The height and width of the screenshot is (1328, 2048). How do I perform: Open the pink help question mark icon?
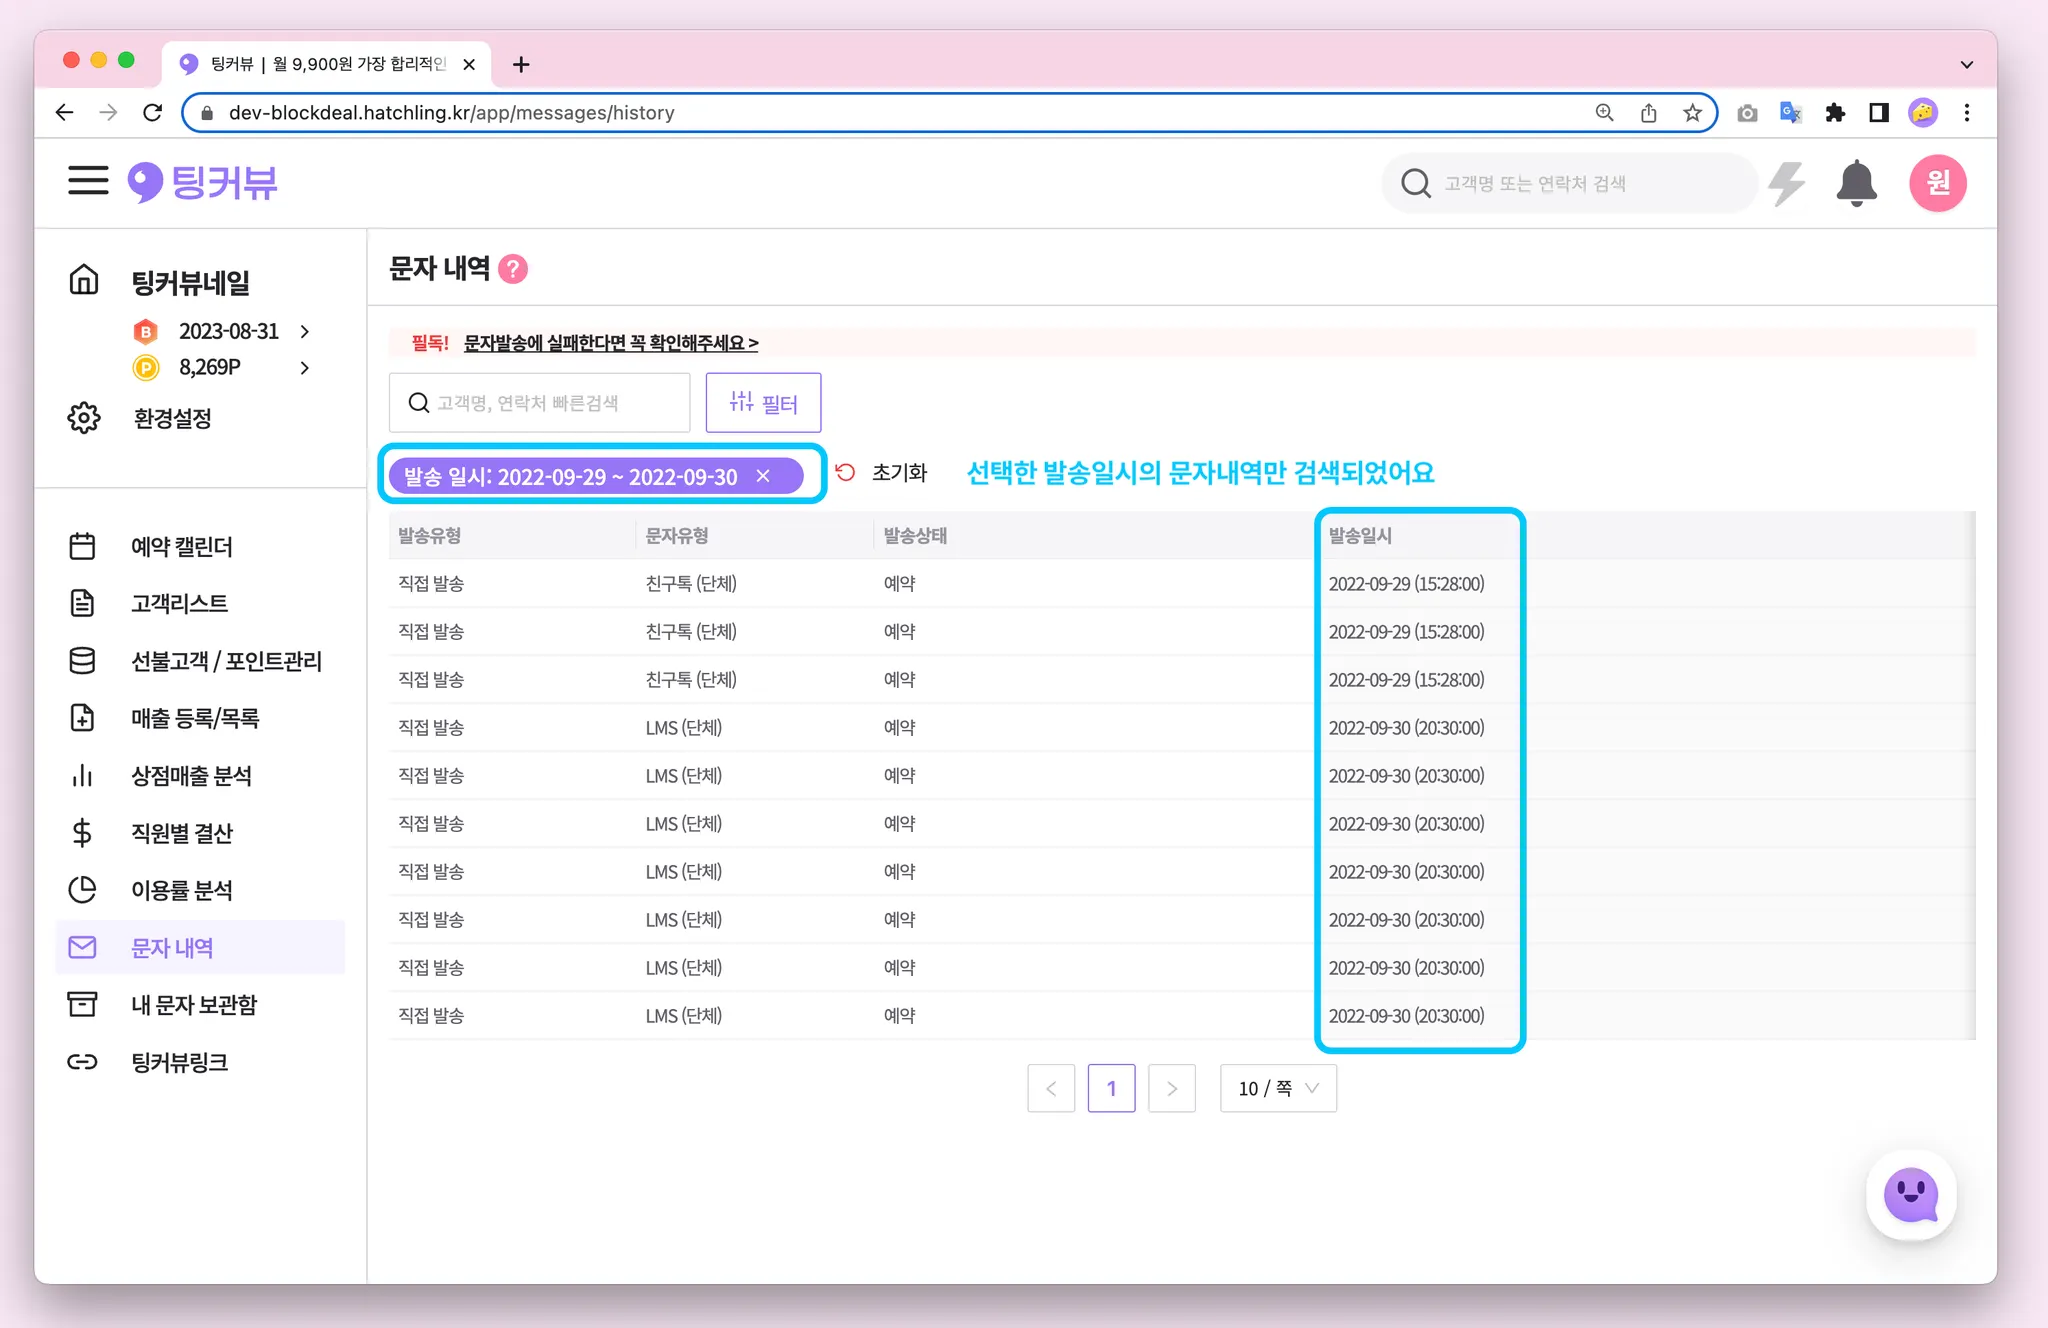(513, 269)
